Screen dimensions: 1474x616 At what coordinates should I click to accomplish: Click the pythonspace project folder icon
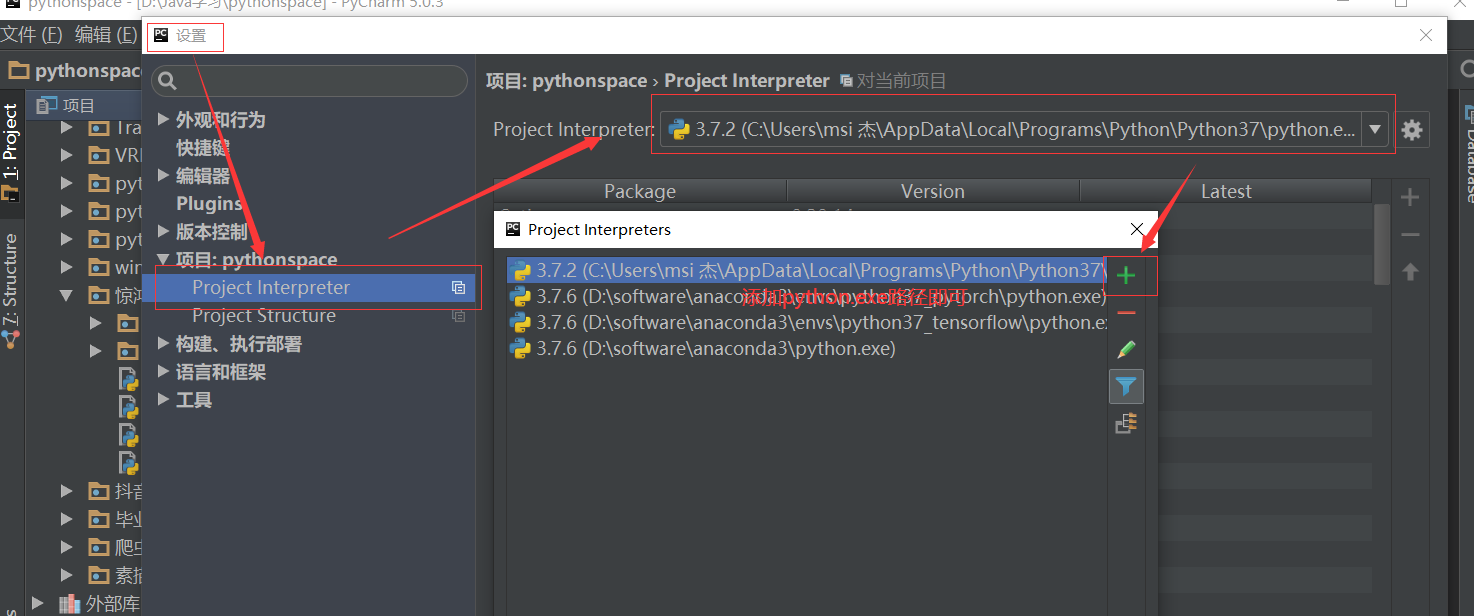click(18, 71)
